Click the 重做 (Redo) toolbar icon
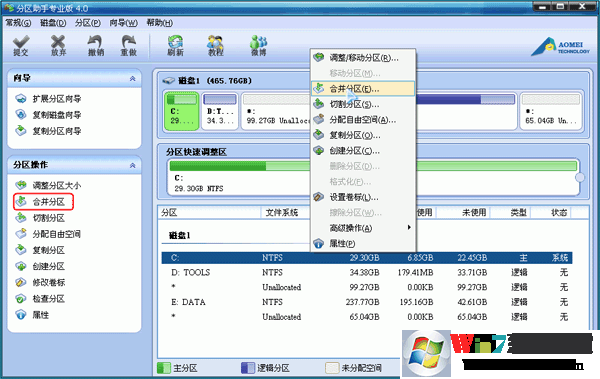600x379 pixels. (x=129, y=46)
